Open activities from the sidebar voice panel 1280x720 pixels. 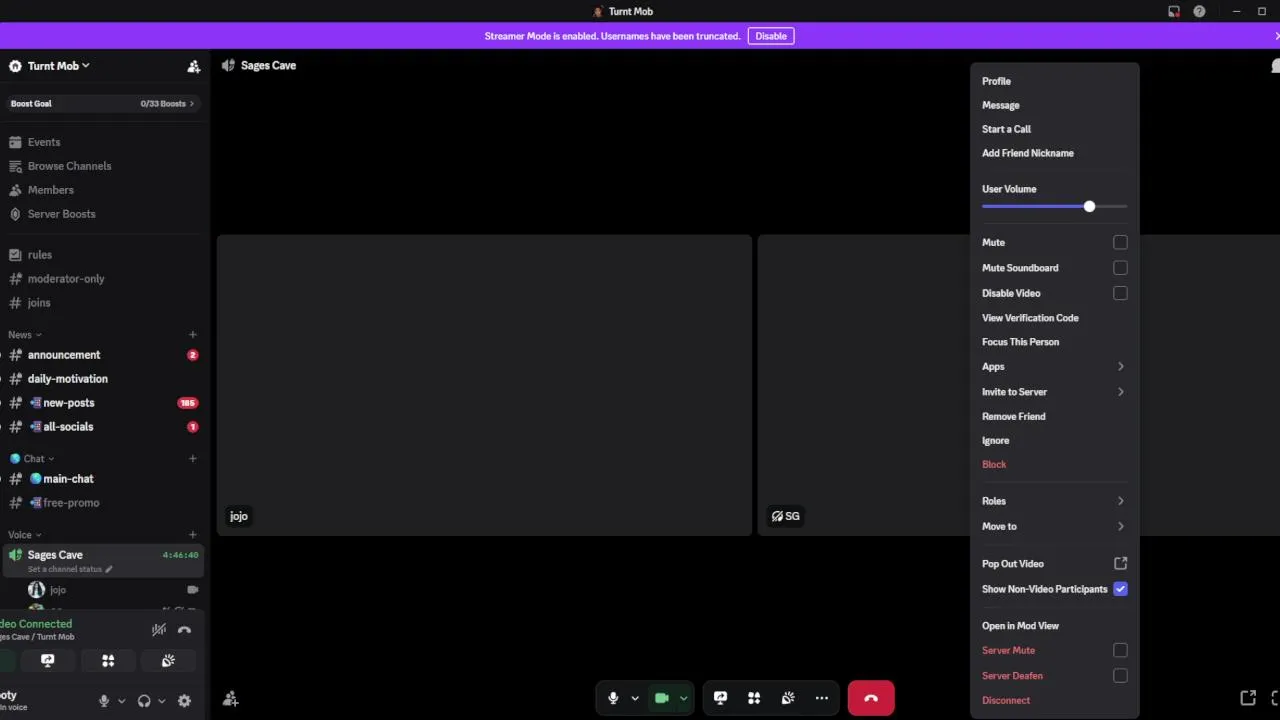(108, 660)
